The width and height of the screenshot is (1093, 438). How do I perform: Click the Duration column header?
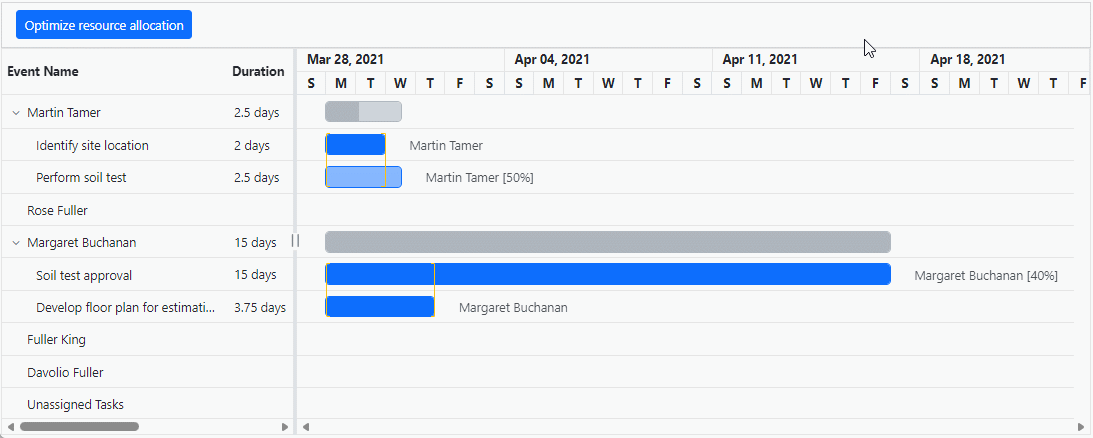coord(258,72)
